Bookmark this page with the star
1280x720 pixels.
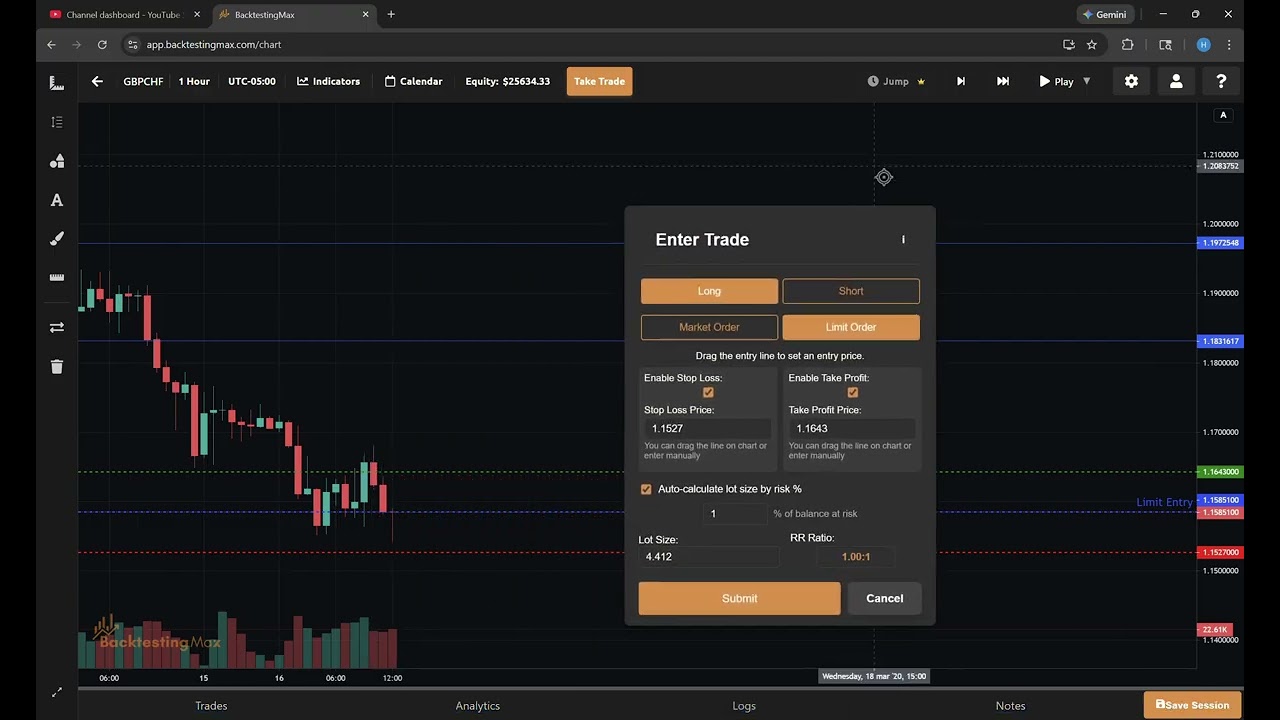coord(1092,45)
